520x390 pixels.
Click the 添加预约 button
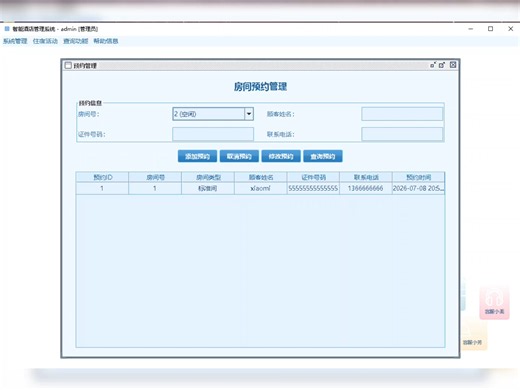tap(197, 156)
